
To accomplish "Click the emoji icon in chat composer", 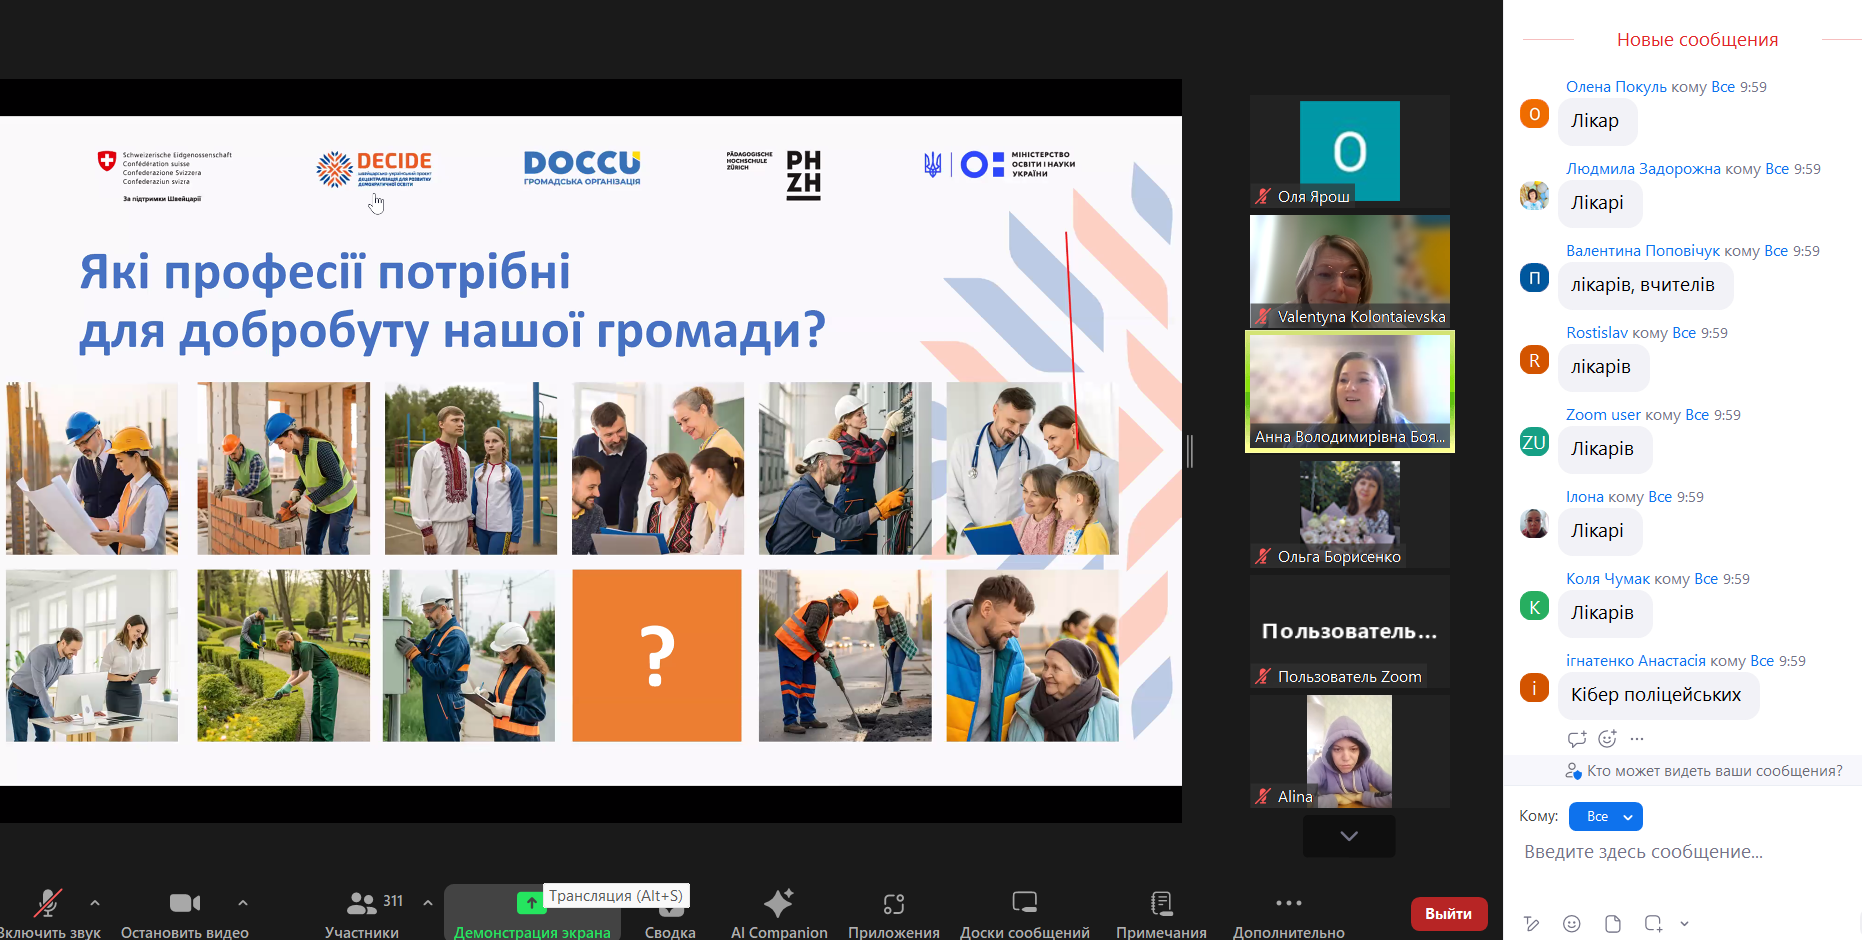I will pyautogui.click(x=1572, y=923).
